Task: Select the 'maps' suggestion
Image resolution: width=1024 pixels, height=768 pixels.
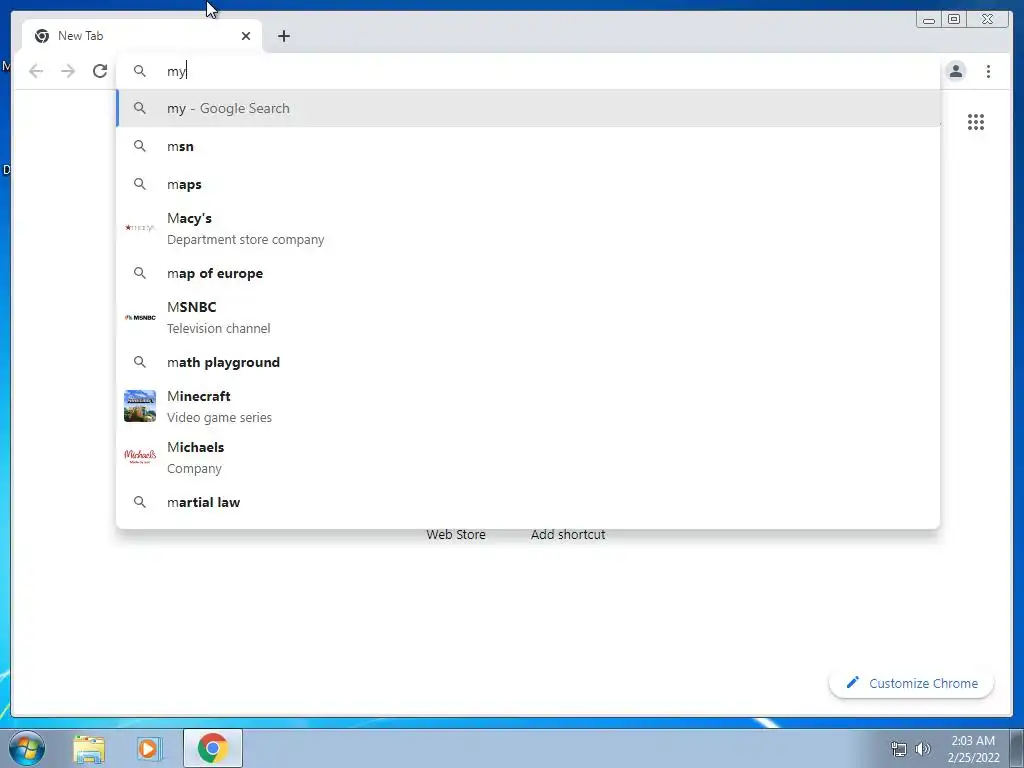Action: pos(528,184)
